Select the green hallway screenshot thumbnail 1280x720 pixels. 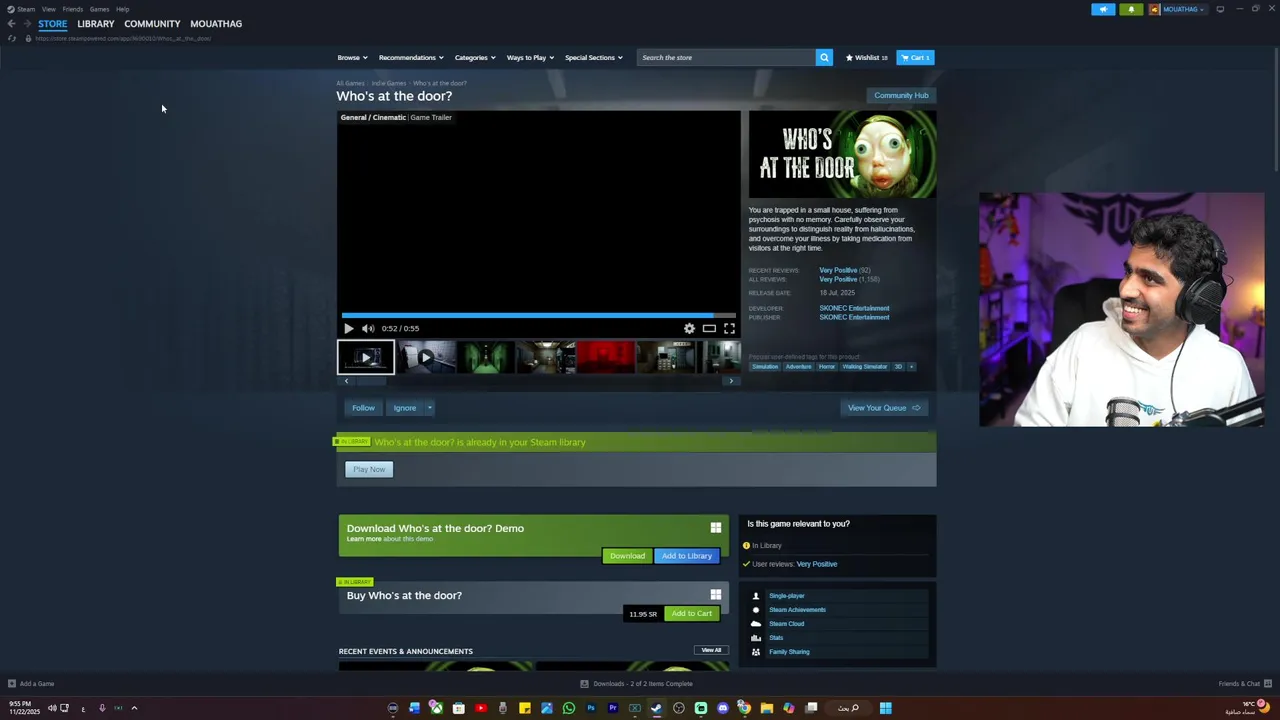click(486, 357)
